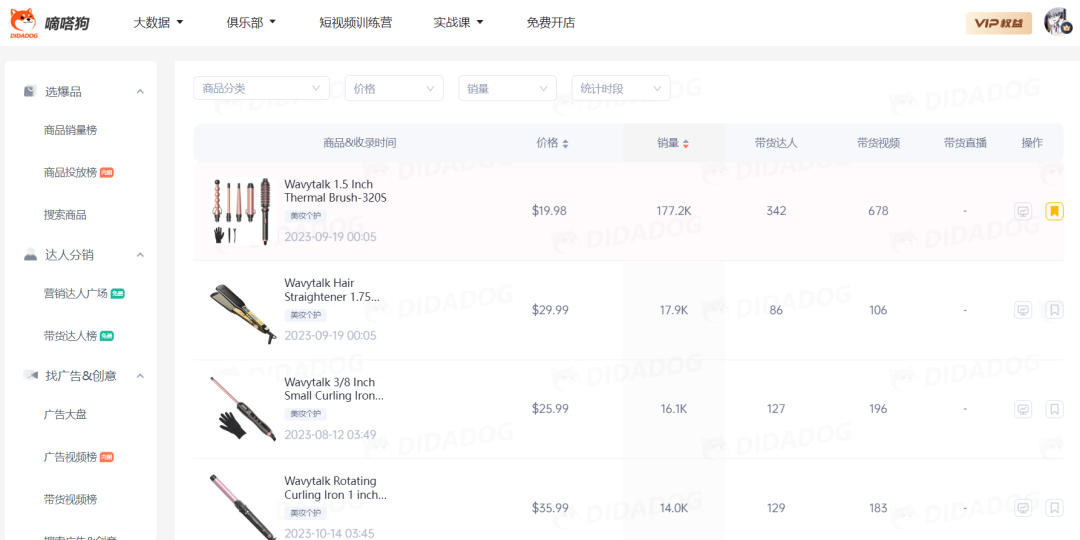Image resolution: width=1080 pixels, height=540 pixels.
Task: Open the user avatar profile
Action: coord(1057,22)
